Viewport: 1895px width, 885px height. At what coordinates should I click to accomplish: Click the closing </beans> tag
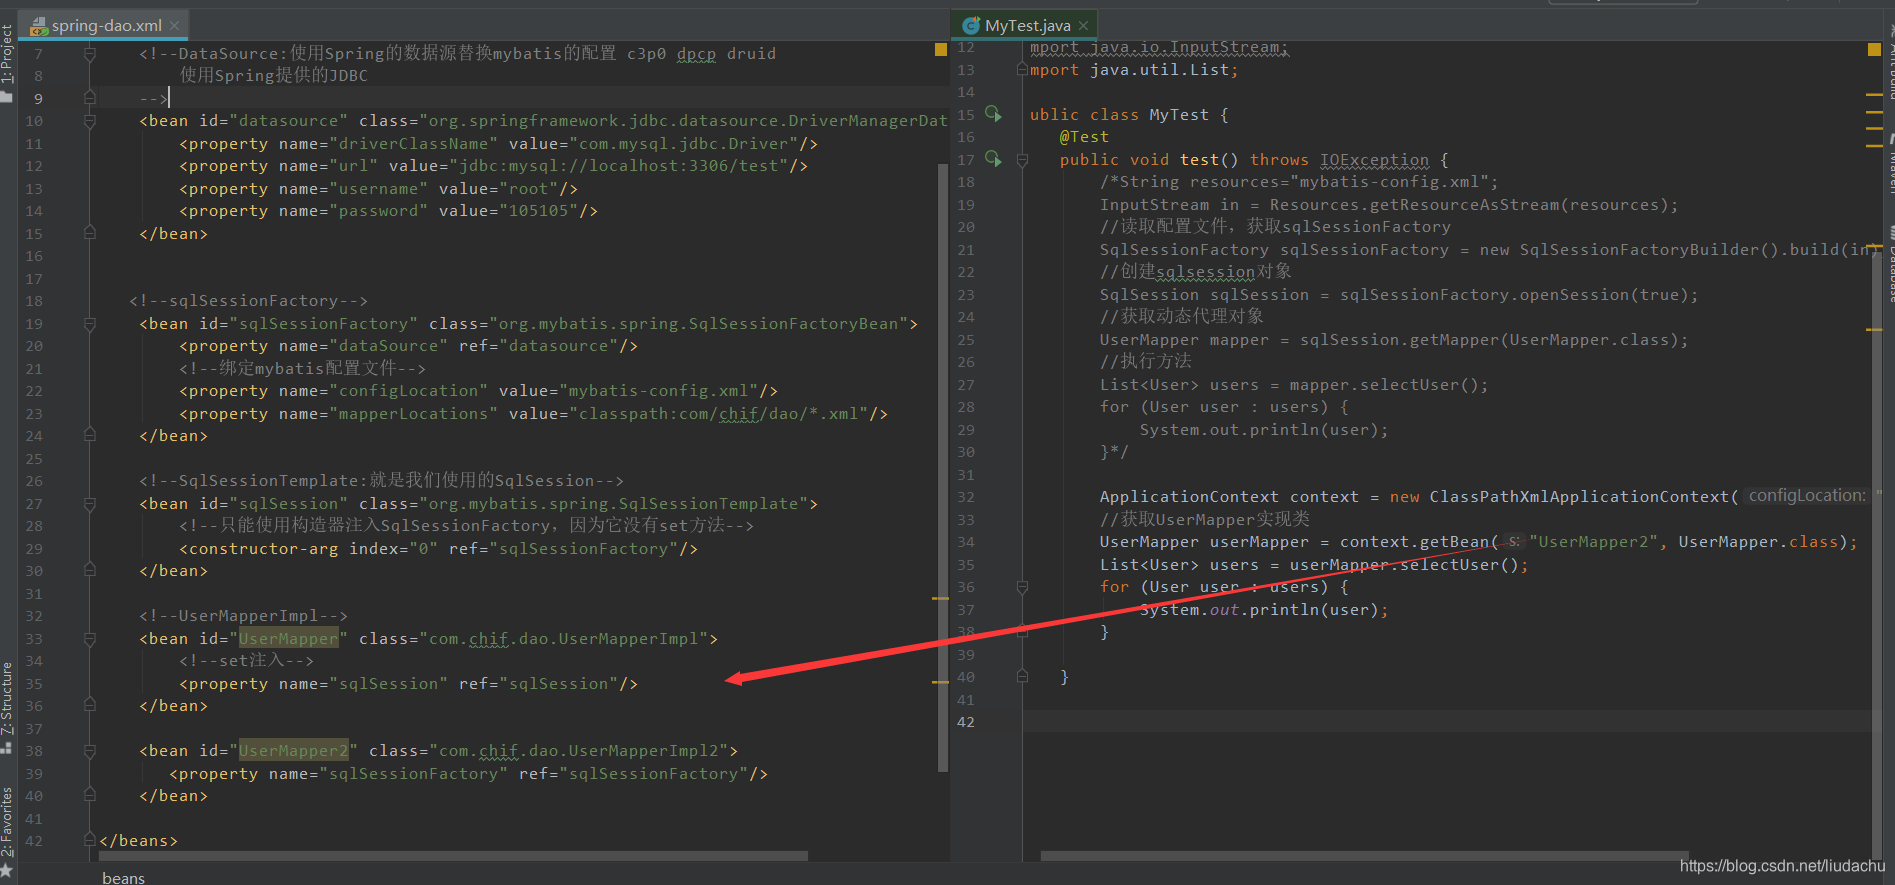point(138,841)
